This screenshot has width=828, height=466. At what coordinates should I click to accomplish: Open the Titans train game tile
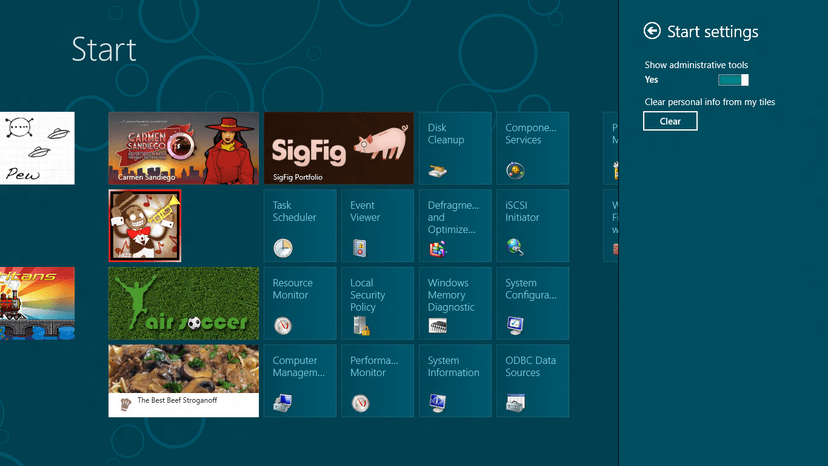(37, 303)
